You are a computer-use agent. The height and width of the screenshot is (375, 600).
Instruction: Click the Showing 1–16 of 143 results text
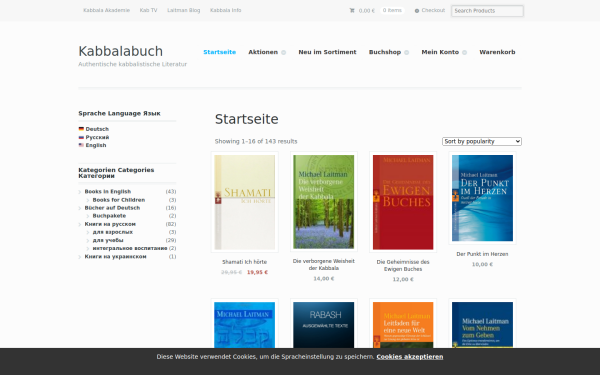pyautogui.click(x=256, y=141)
